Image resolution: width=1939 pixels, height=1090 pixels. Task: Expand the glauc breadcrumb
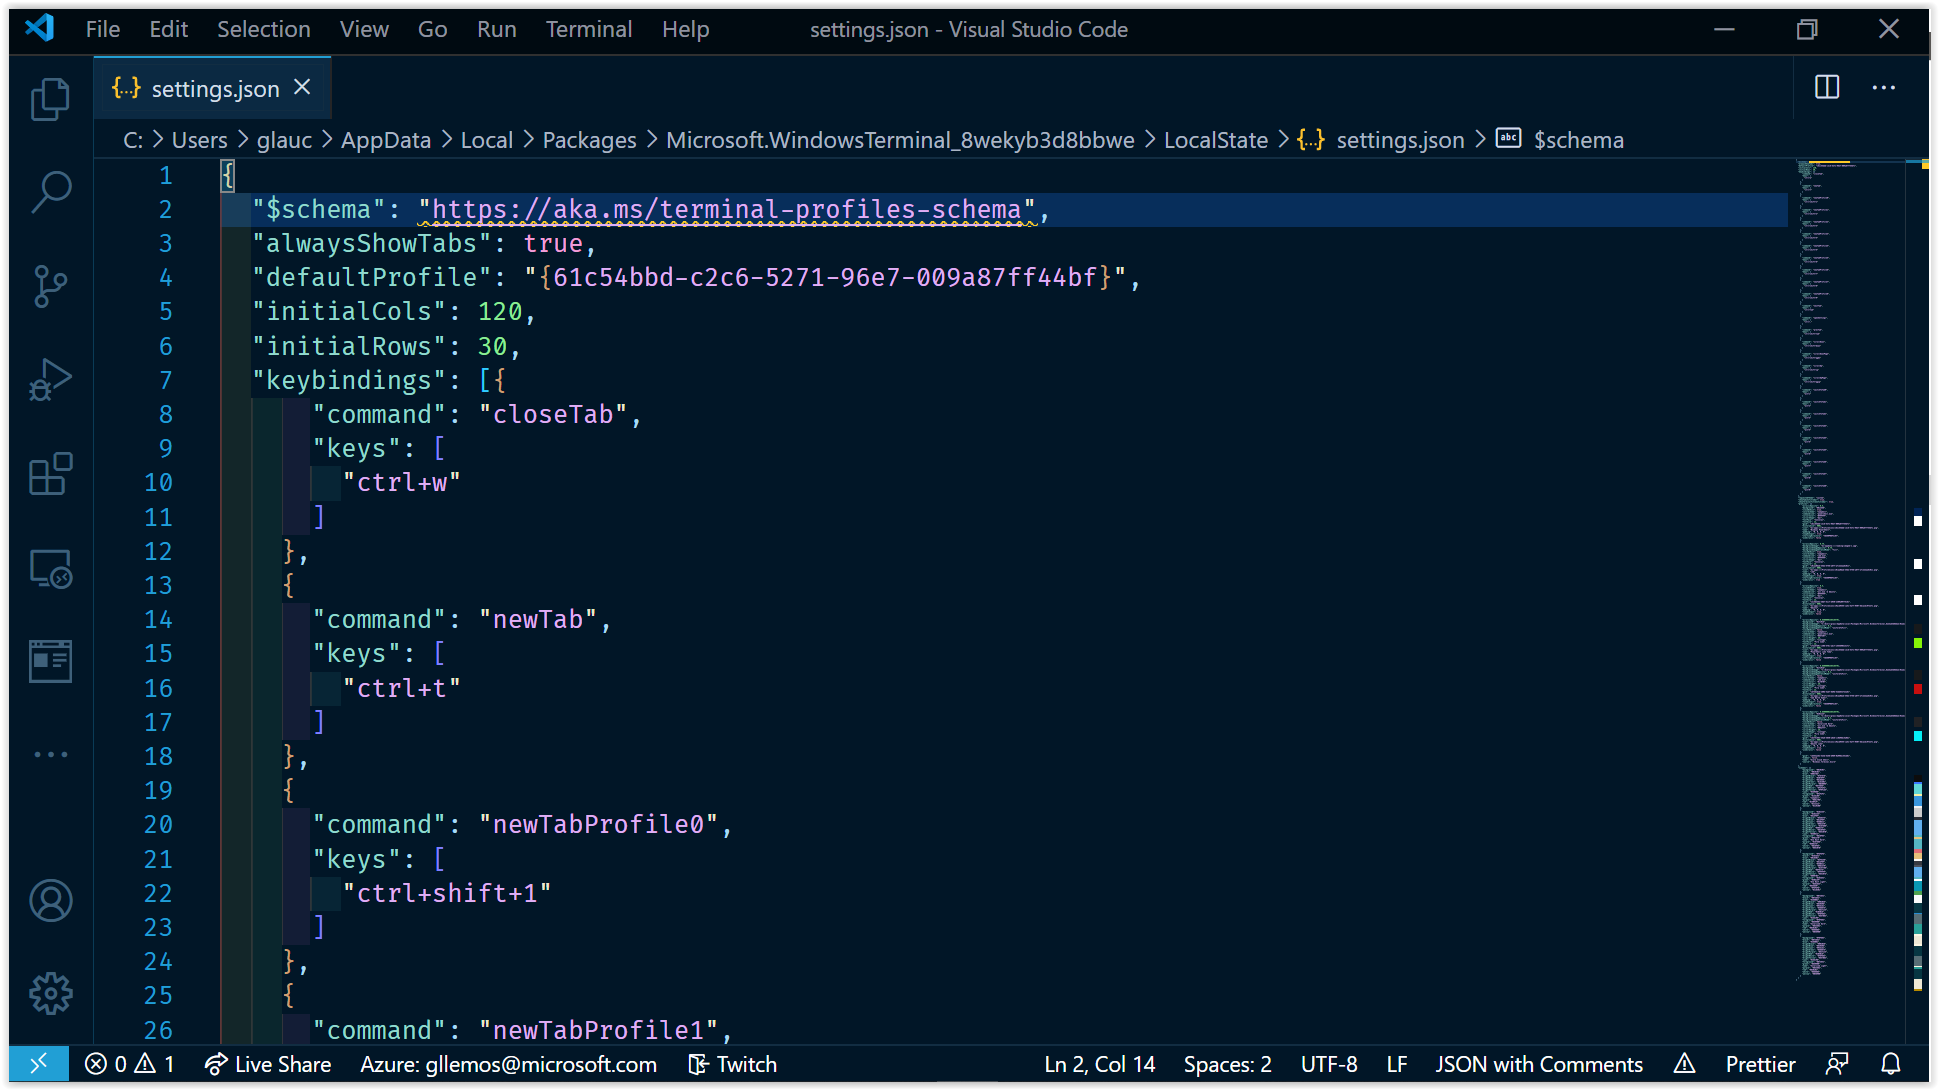click(284, 140)
